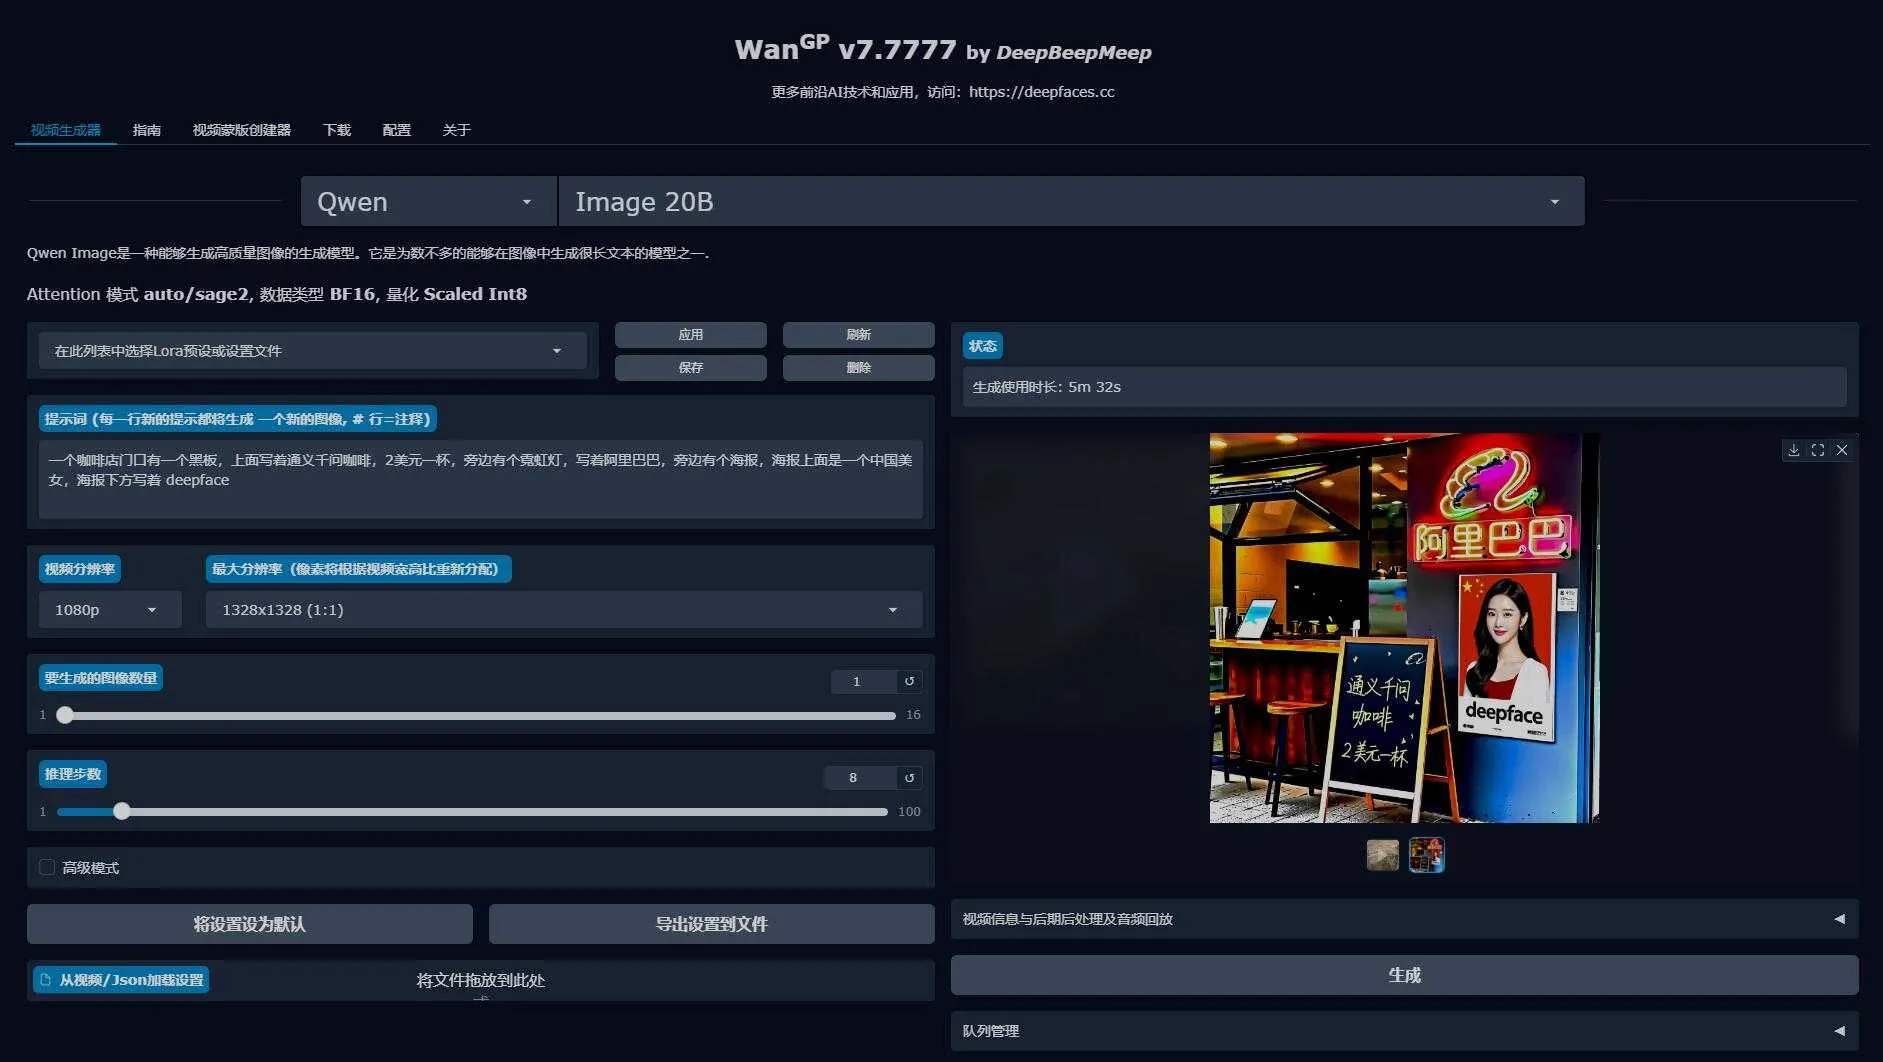
Task: Click the 刷新 button
Action: [859, 334]
